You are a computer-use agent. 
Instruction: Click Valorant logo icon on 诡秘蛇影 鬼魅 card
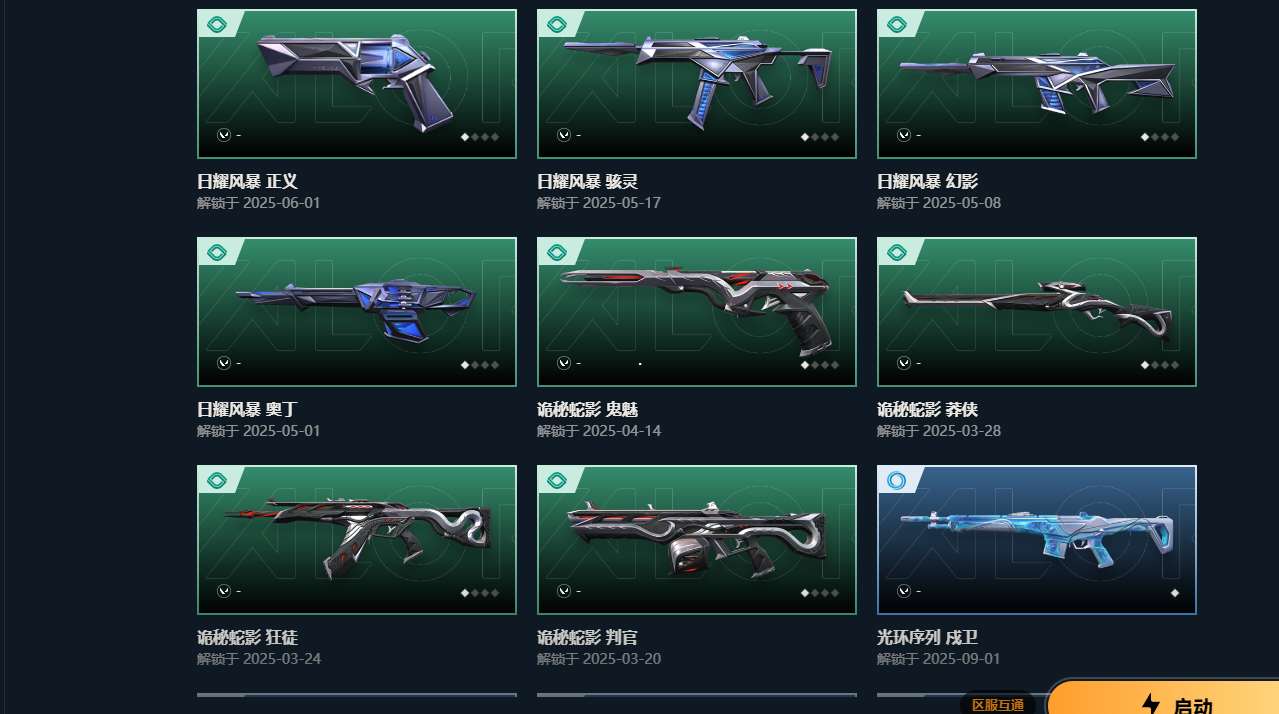point(564,363)
